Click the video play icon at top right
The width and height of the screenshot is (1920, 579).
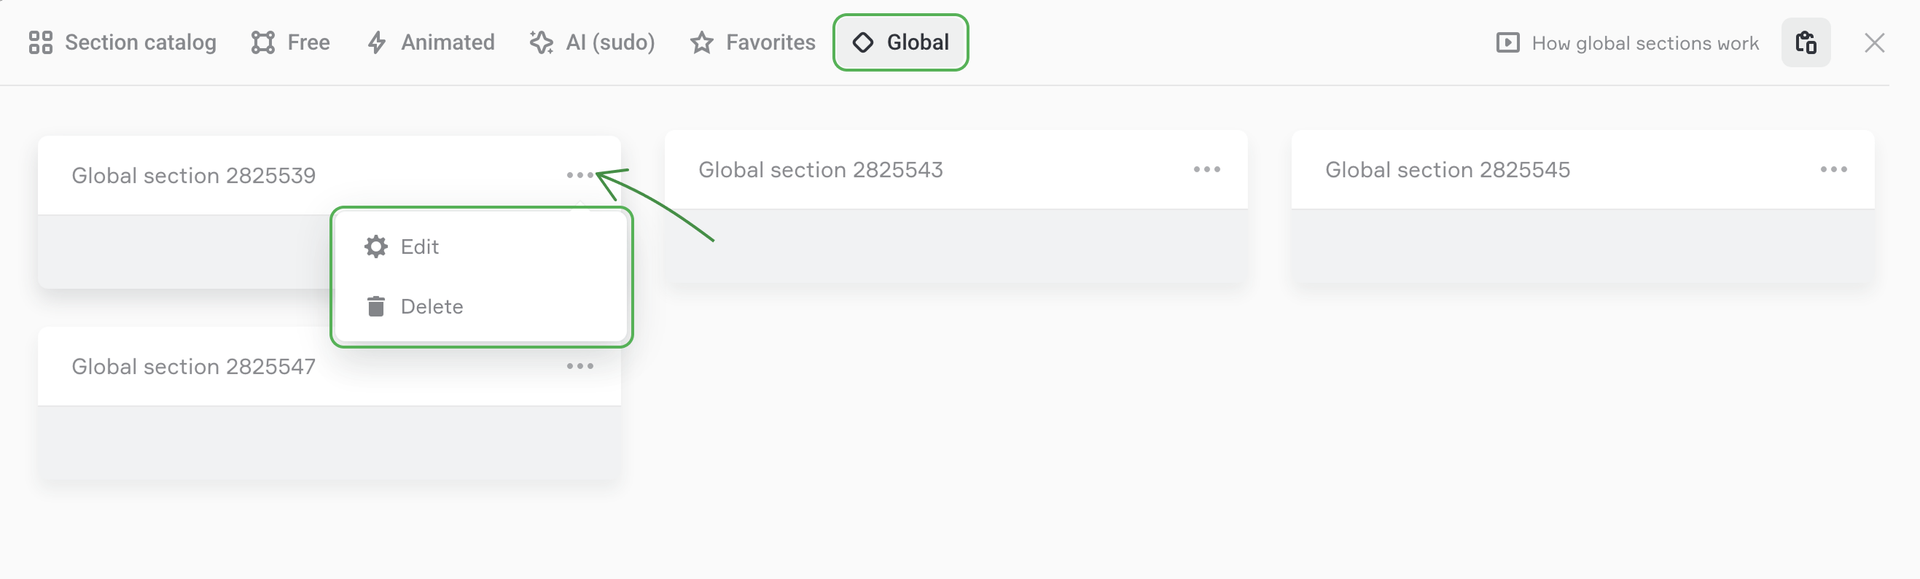(x=1507, y=43)
